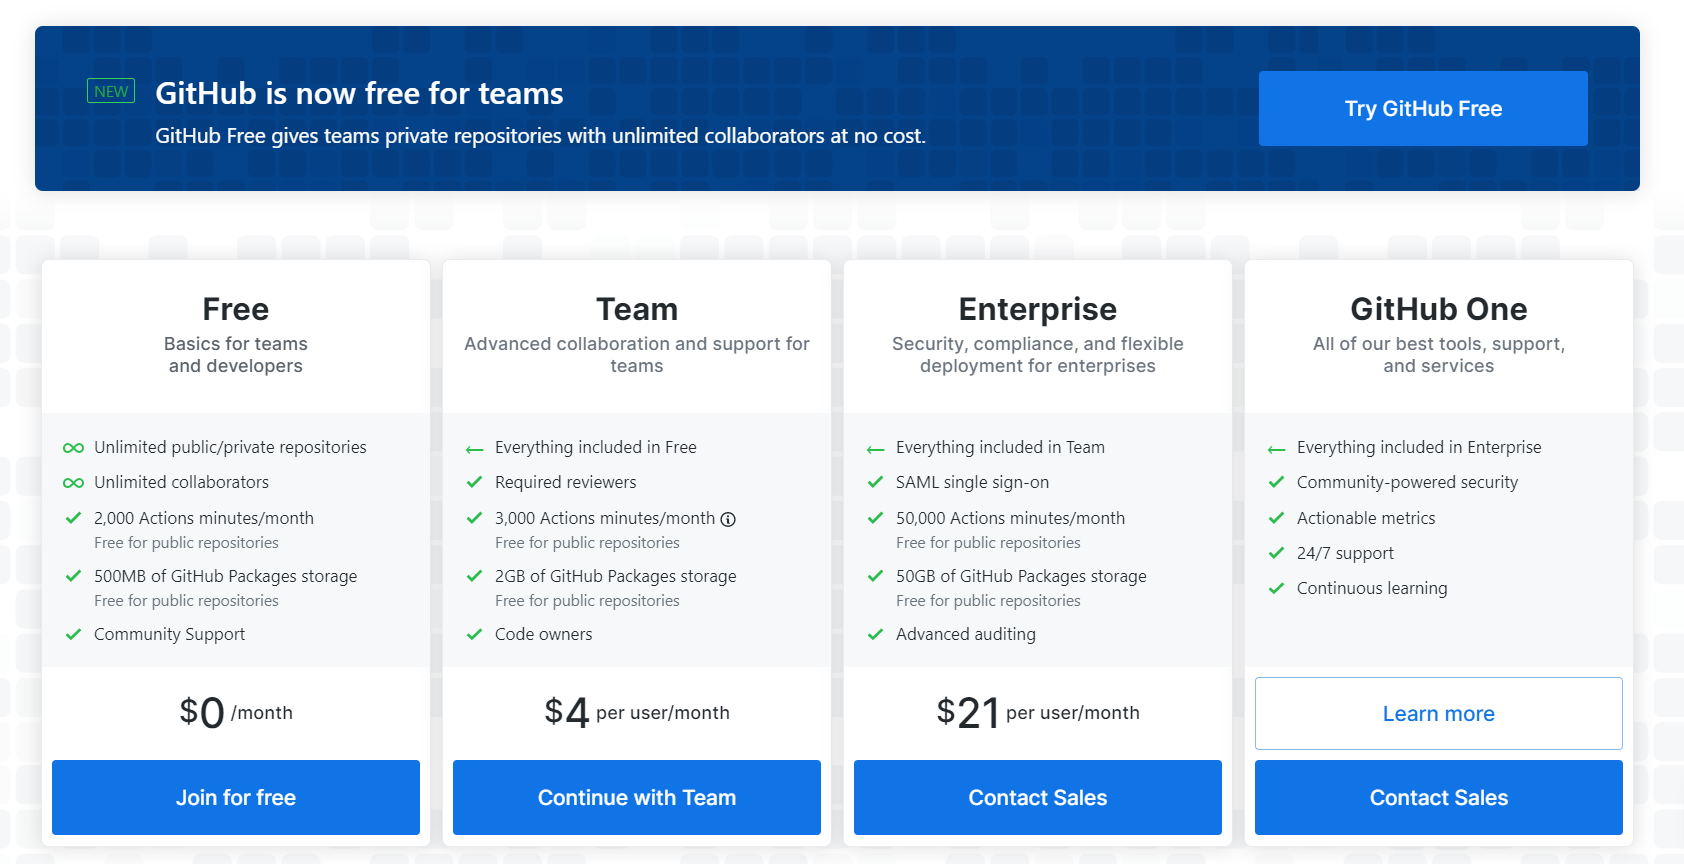Click the 'GitHub is now free for teams' heading
This screenshot has width=1684, height=864.
359,93
